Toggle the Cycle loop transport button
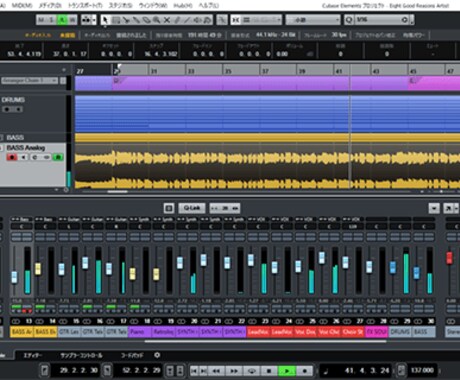This screenshot has height=380, width=460. [x=252, y=371]
